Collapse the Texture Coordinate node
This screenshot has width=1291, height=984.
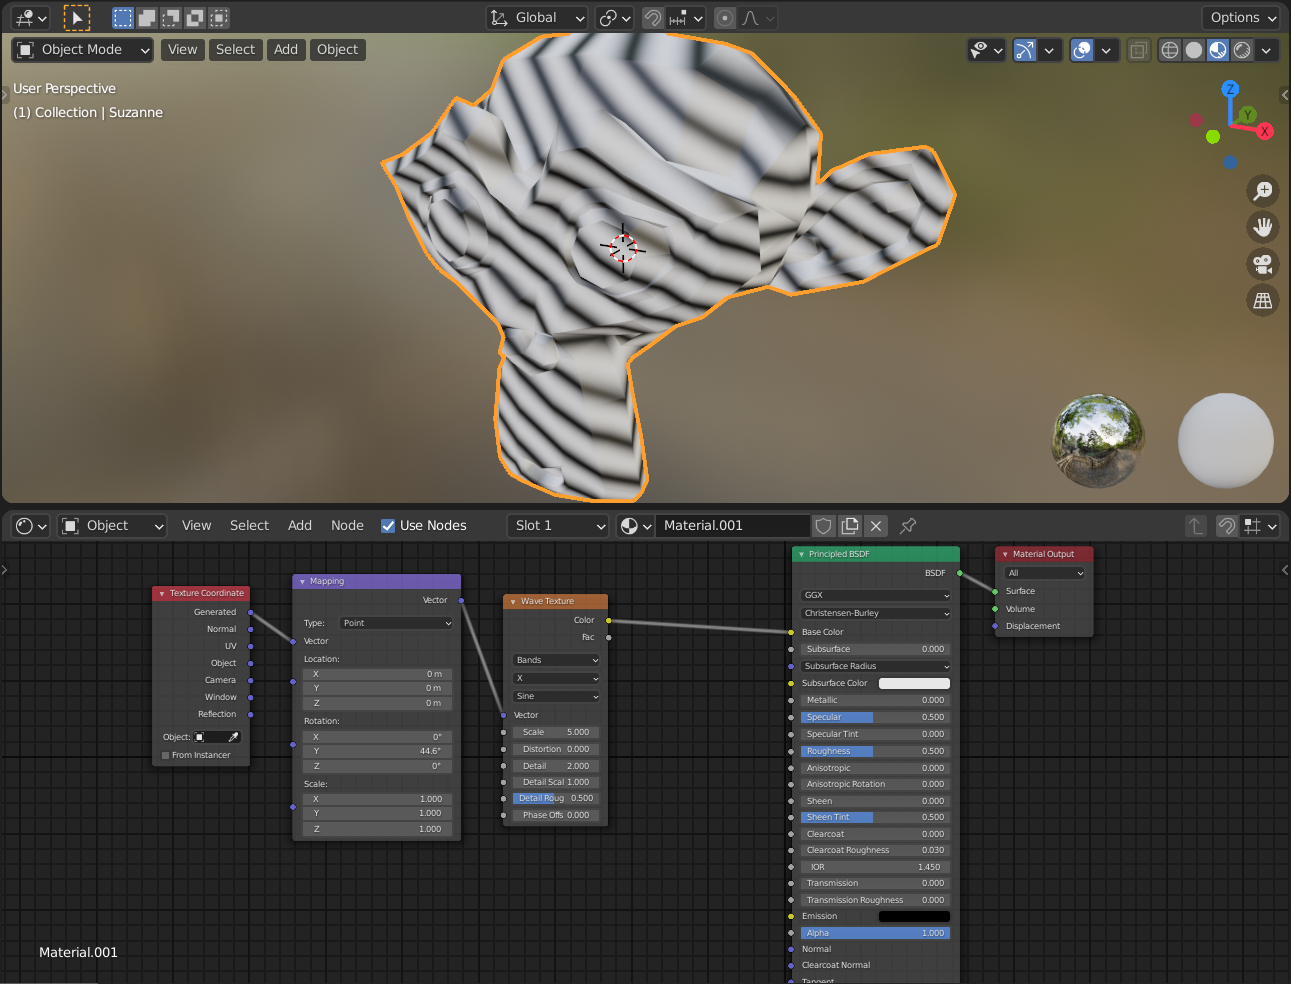[162, 594]
